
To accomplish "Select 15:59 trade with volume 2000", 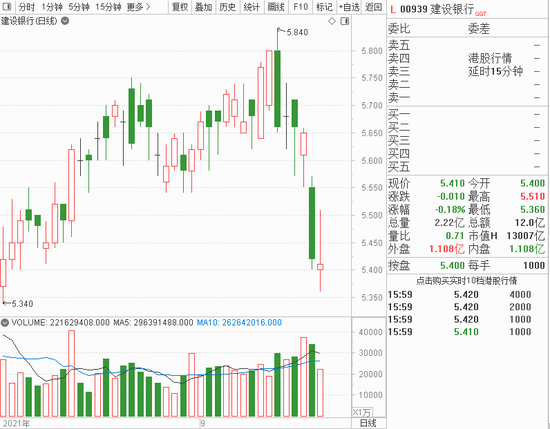I will 468,307.
